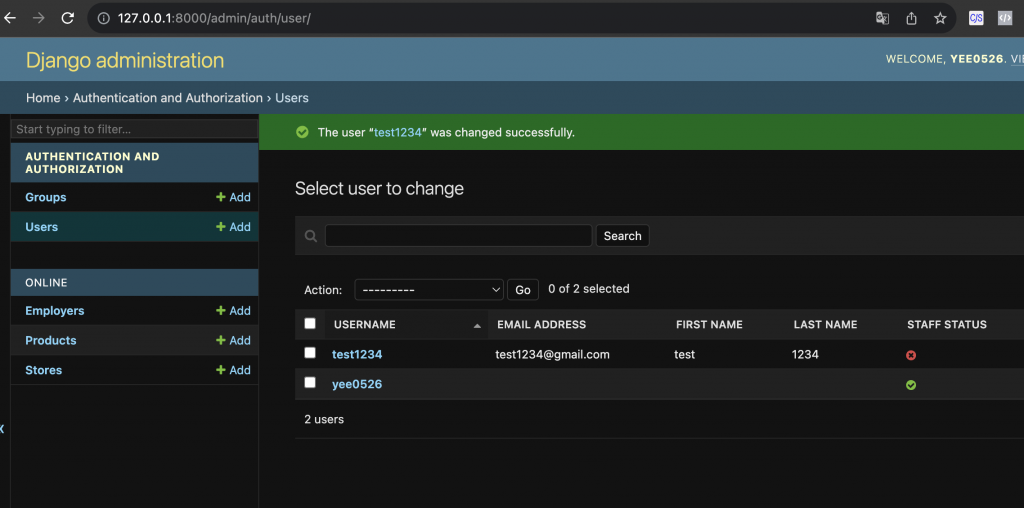
Task: Open the Groups sidebar link
Action: [46, 197]
